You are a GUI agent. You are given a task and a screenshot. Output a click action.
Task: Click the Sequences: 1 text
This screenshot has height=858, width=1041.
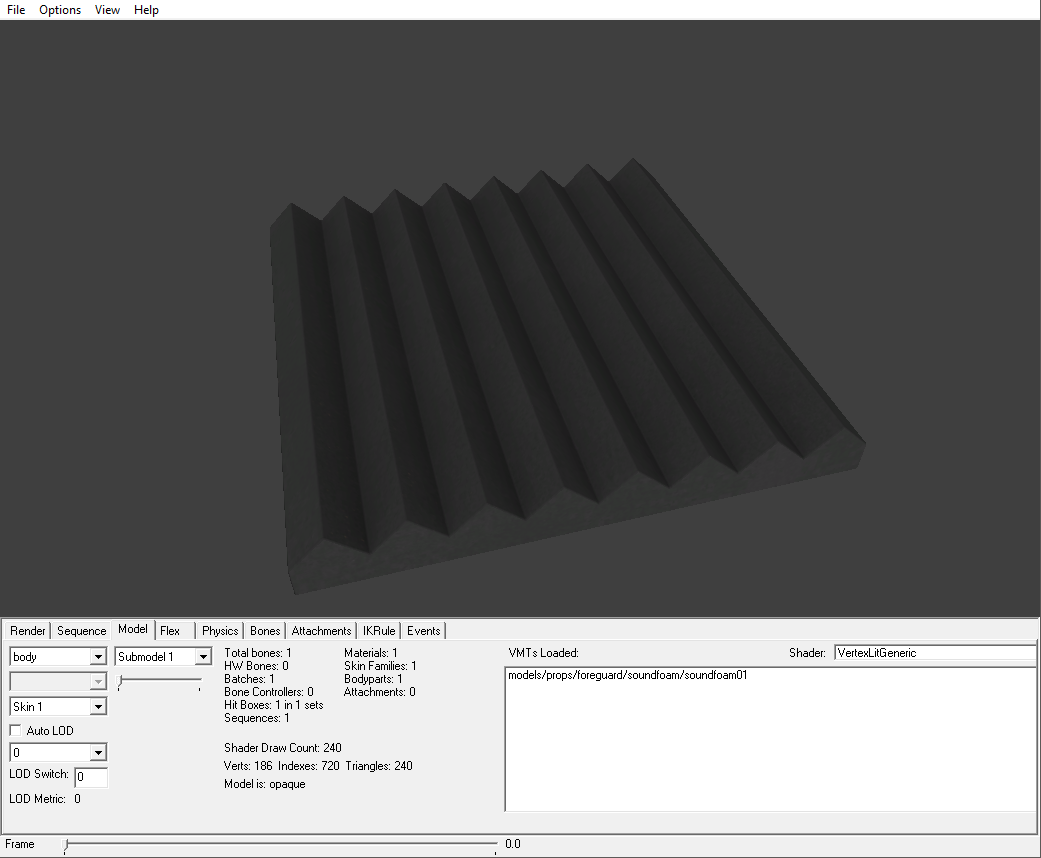(257, 718)
